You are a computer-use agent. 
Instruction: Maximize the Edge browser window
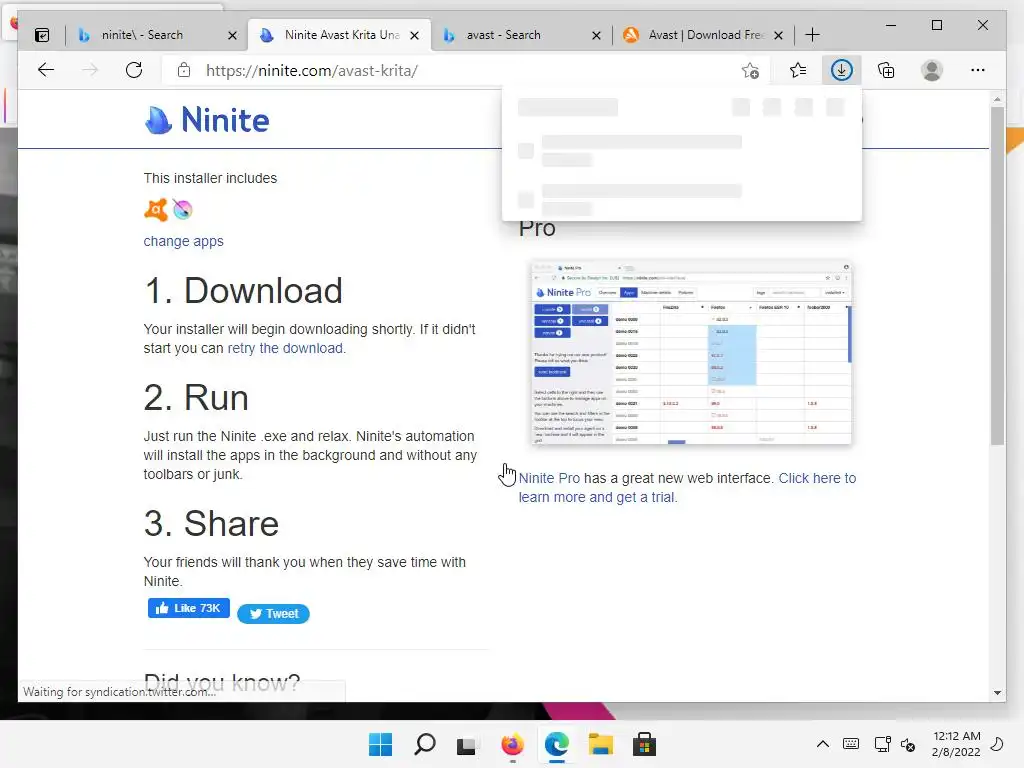[936, 25]
